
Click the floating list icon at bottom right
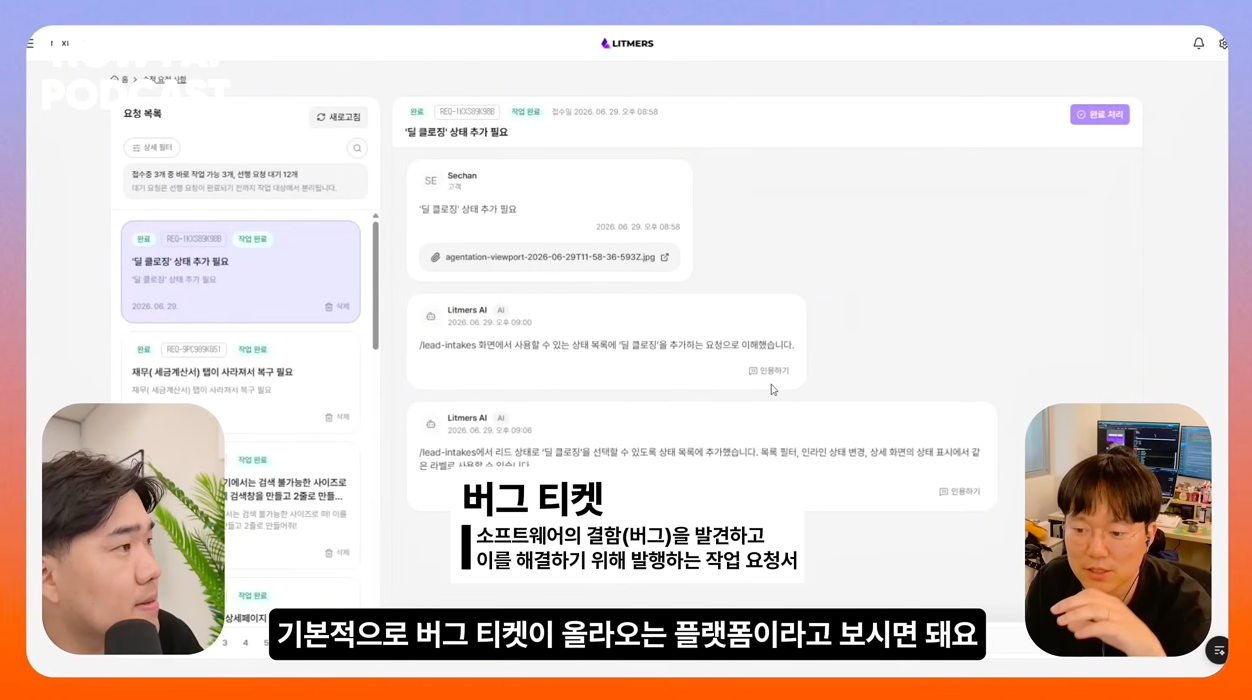pos(1219,651)
